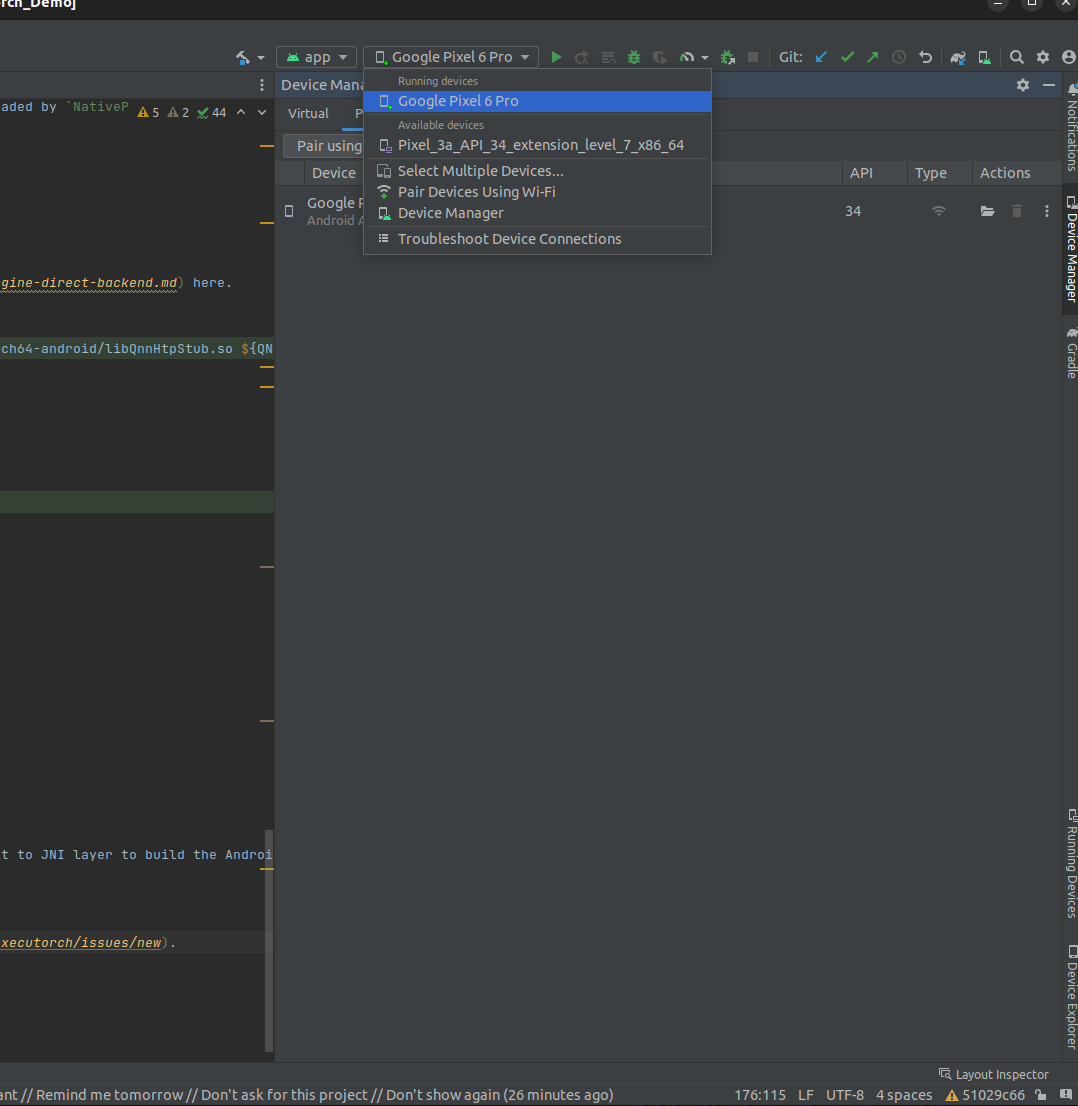The image size is (1078, 1106).
Task: Click the Git commit checkmark icon
Action: (x=847, y=58)
